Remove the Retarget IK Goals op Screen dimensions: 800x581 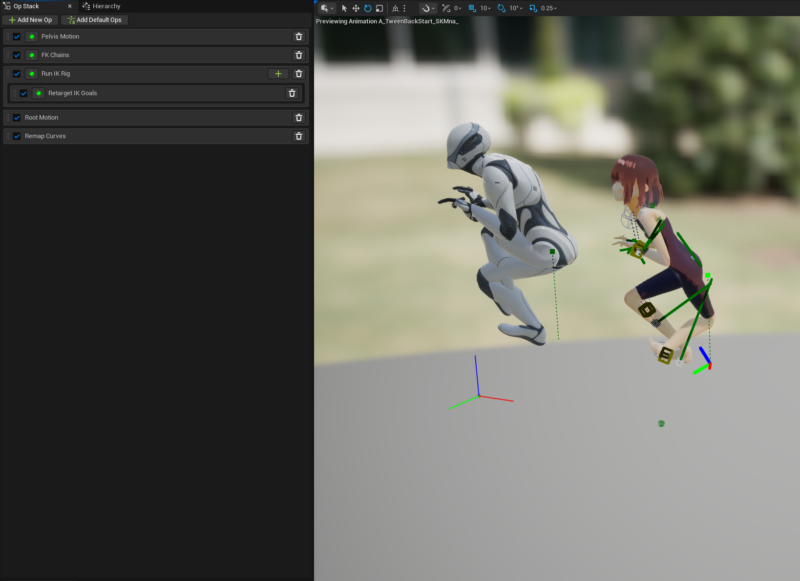click(x=292, y=93)
